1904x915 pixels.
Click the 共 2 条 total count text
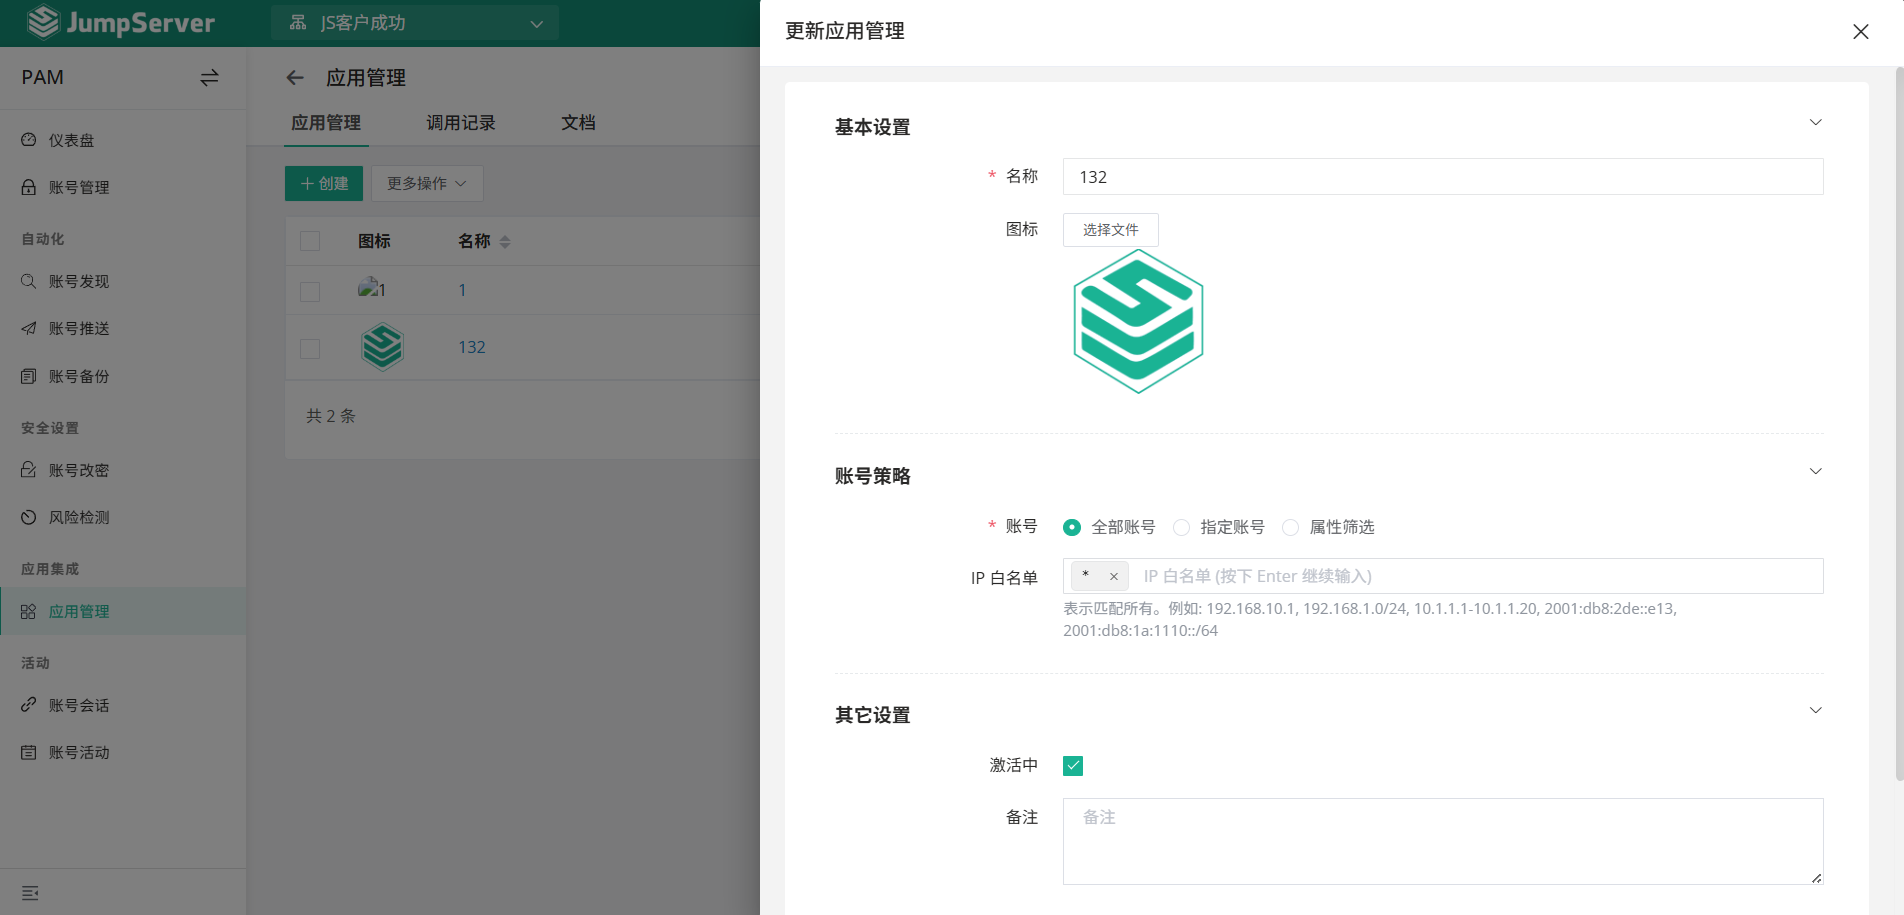pos(331,416)
